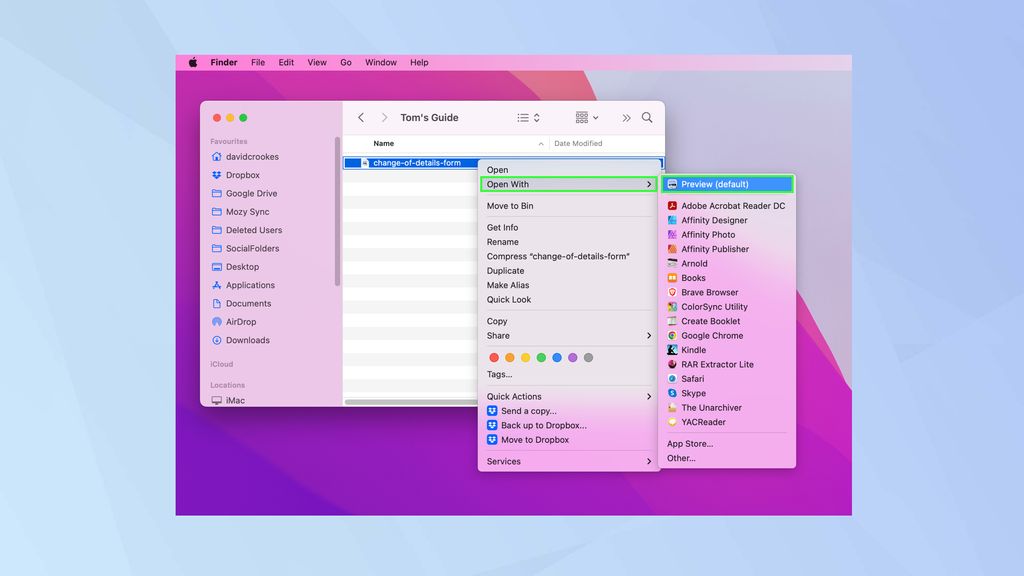1024x576 pixels.
Task: Switch to list view using the toolbar icon
Action: 521,117
